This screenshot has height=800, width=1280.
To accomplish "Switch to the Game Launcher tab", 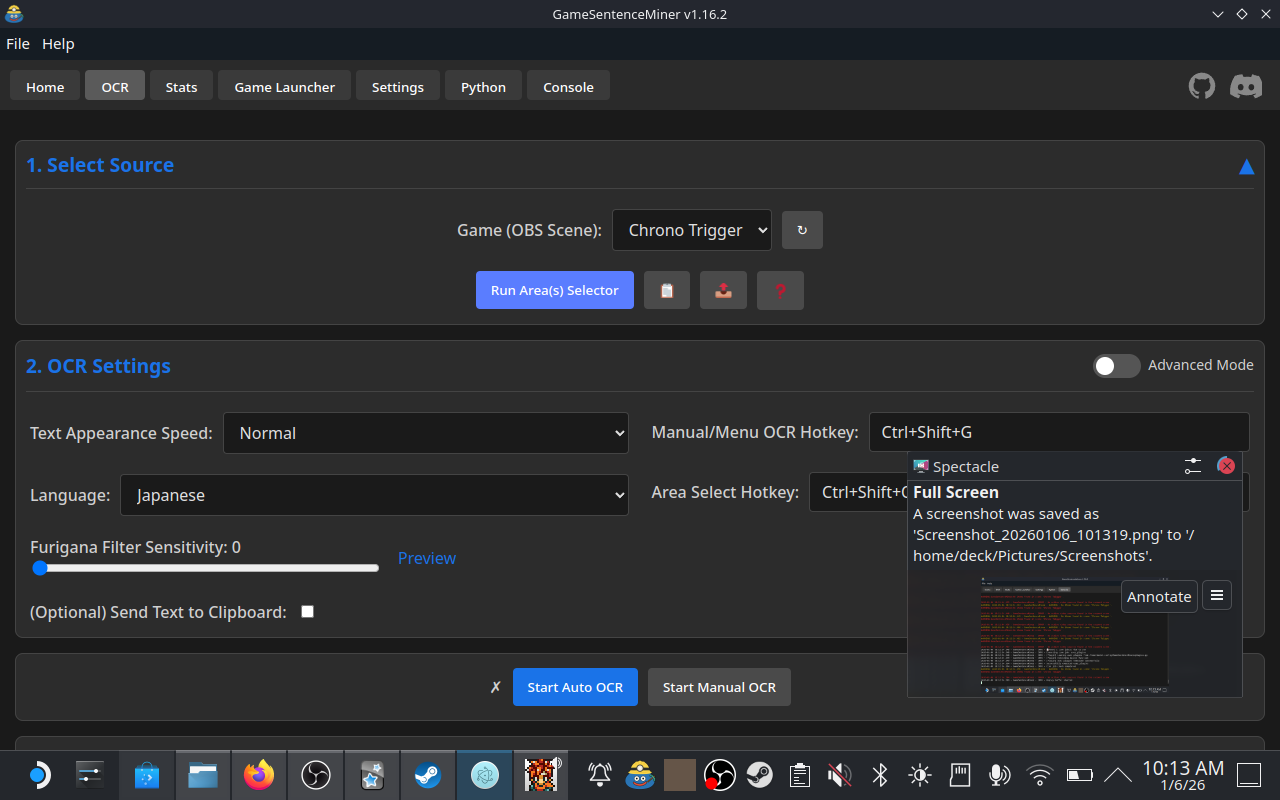I will click(x=284, y=86).
